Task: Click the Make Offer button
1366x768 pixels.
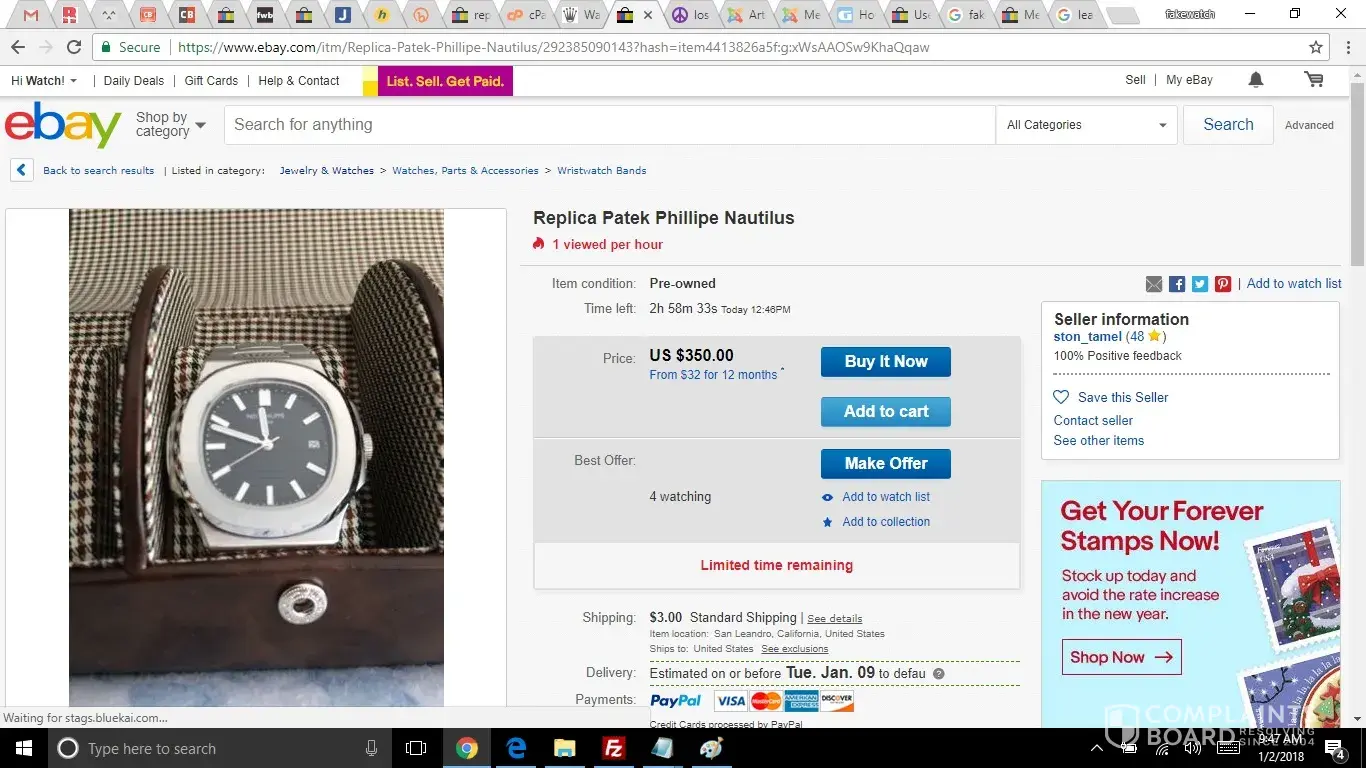Action: click(886, 464)
